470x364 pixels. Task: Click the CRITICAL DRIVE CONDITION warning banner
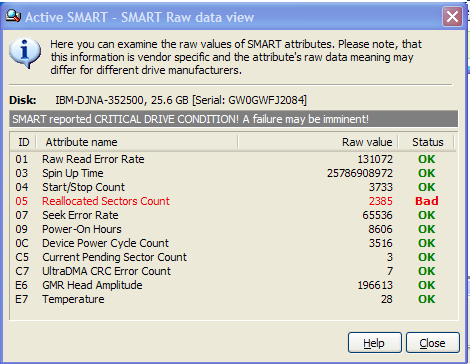point(234,119)
